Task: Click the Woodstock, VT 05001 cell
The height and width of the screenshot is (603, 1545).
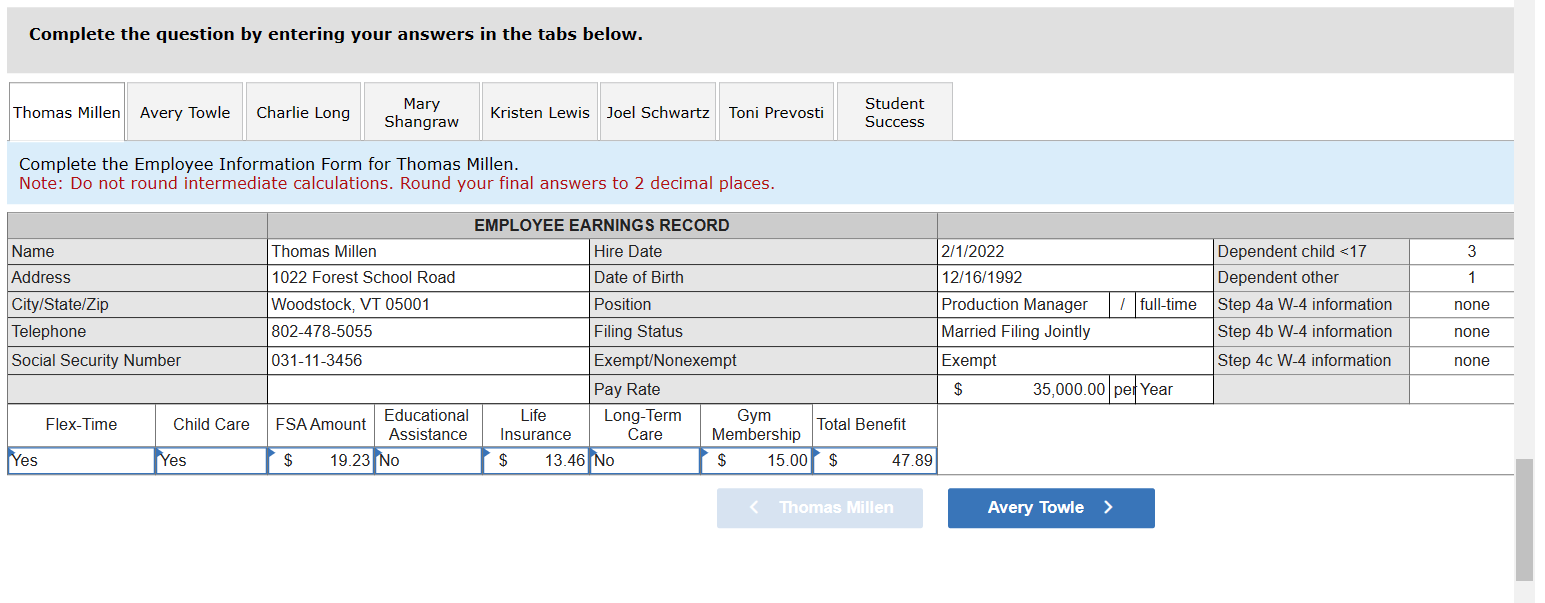Action: coord(430,305)
